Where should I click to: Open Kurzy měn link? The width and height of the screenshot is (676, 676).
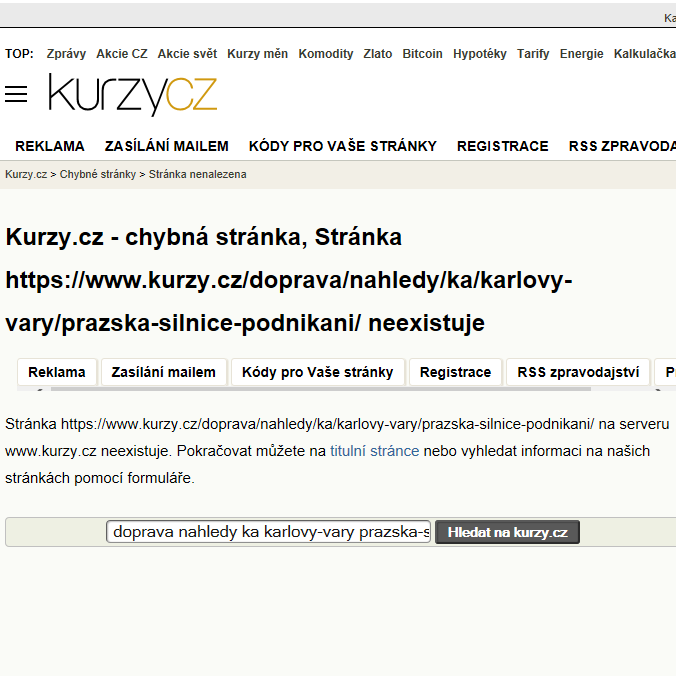point(257,54)
